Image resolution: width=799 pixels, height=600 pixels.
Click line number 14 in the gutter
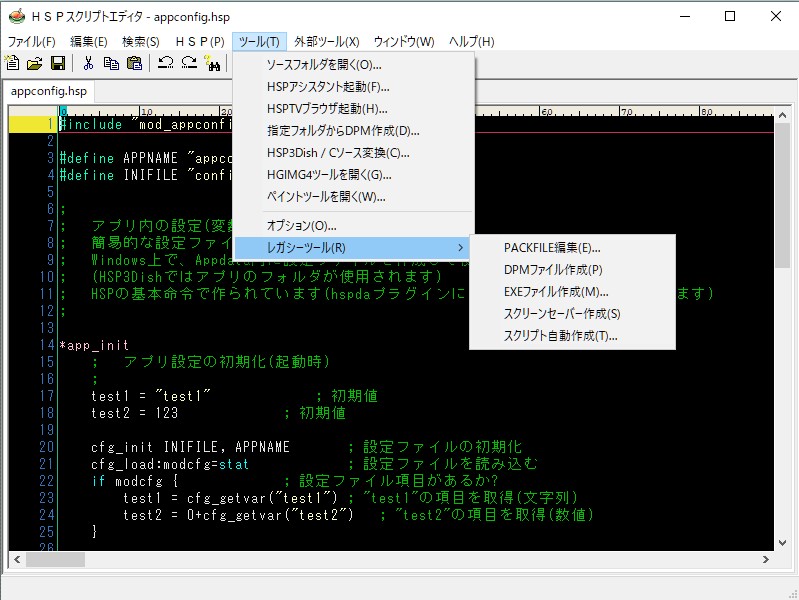[x=46, y=345]
